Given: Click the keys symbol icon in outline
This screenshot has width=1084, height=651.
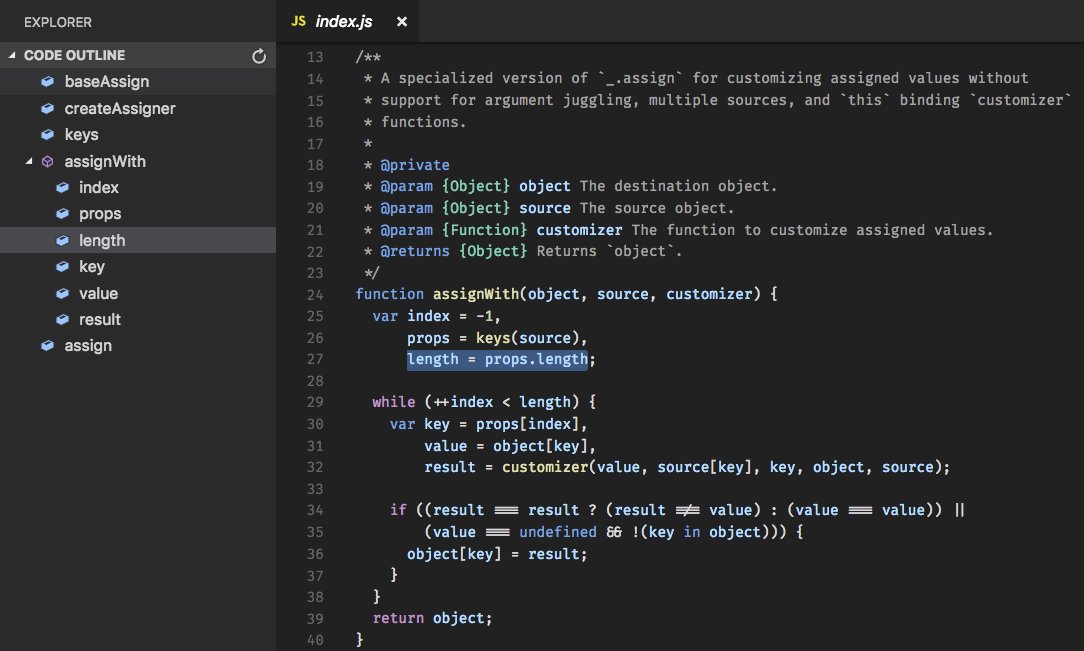Looking at the screenshot, I should click(47, 135).
